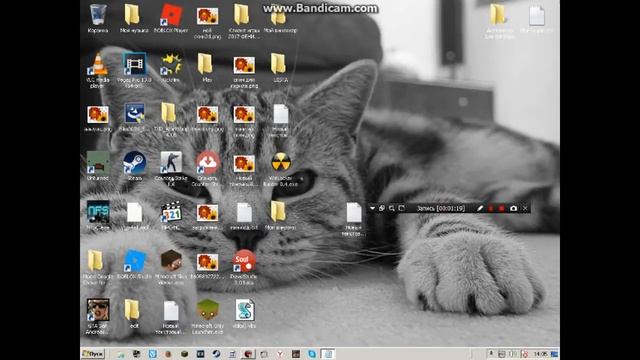Viewport: 640px width, 360px height.
Task: Launch Counter-Strike 1.6 shortcut
Action: coord(171,163)
